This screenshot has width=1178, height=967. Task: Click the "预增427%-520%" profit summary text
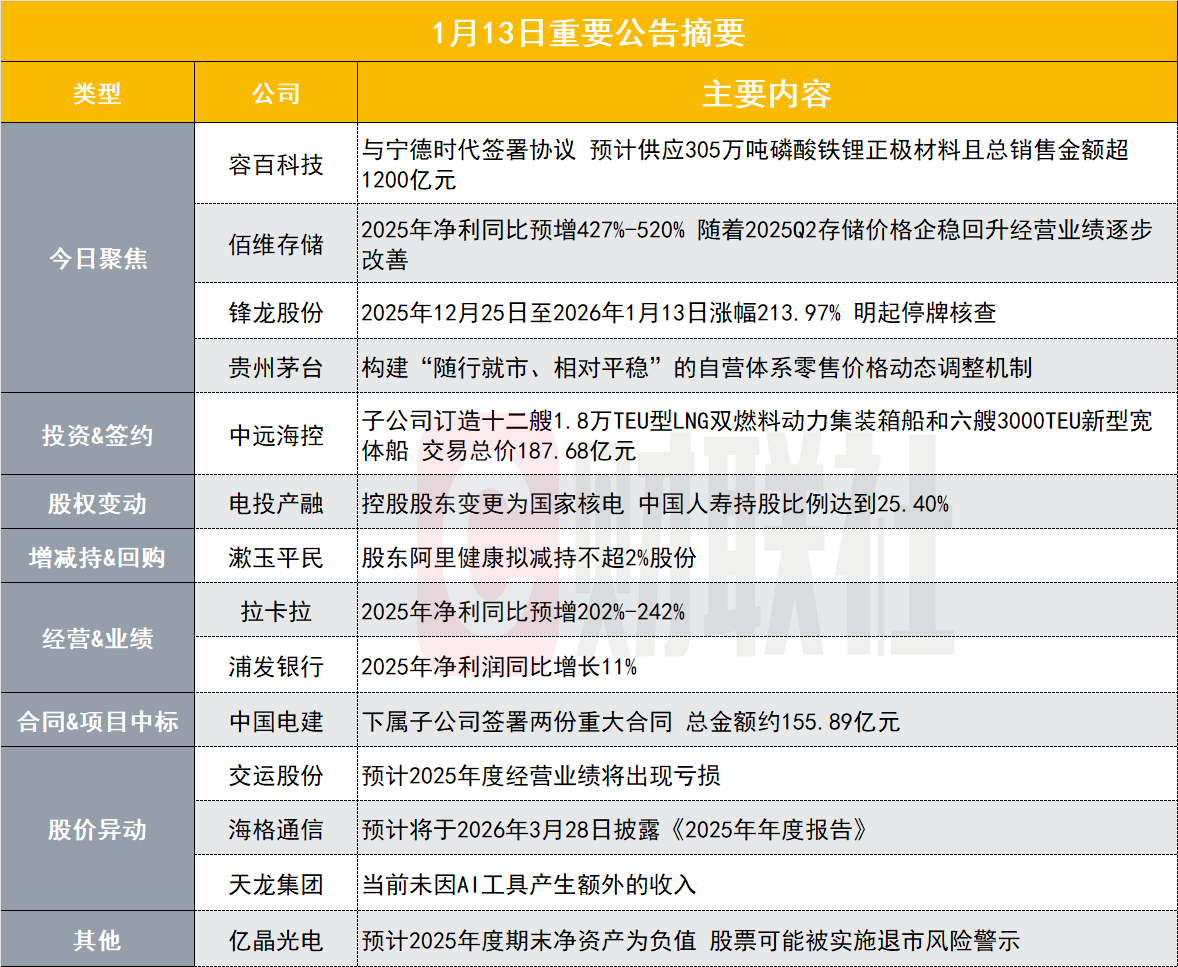pyautogui.click(x=757, y=244)
